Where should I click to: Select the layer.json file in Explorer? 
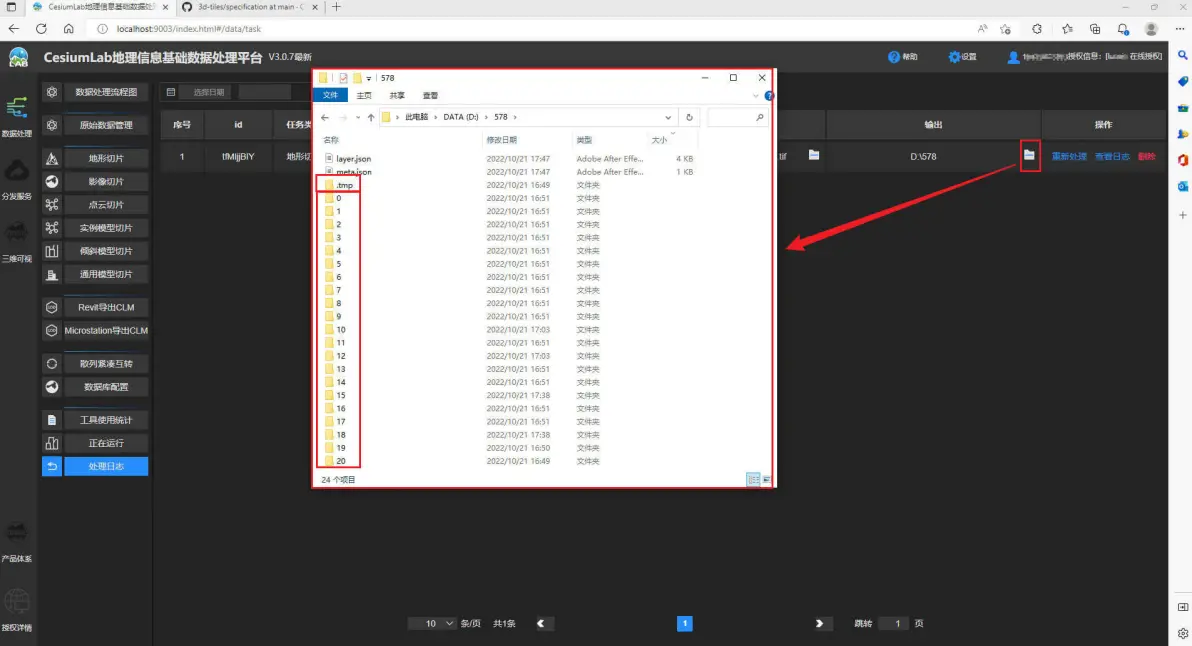(x=353, y=159)
